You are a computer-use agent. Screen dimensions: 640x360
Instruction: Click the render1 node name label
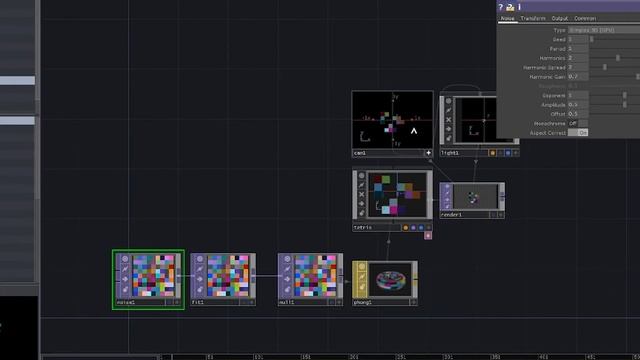(x=451, y=215)
